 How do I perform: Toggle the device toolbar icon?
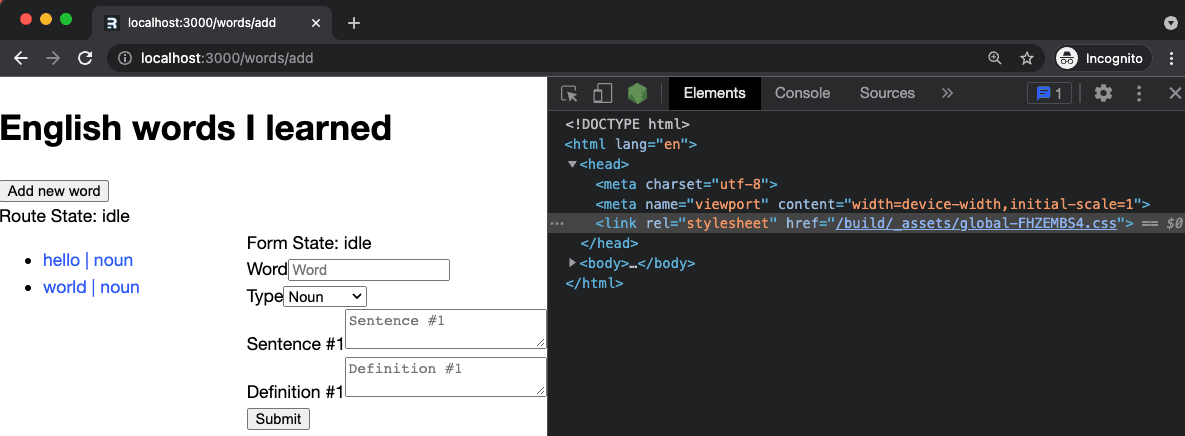point(602,94)
